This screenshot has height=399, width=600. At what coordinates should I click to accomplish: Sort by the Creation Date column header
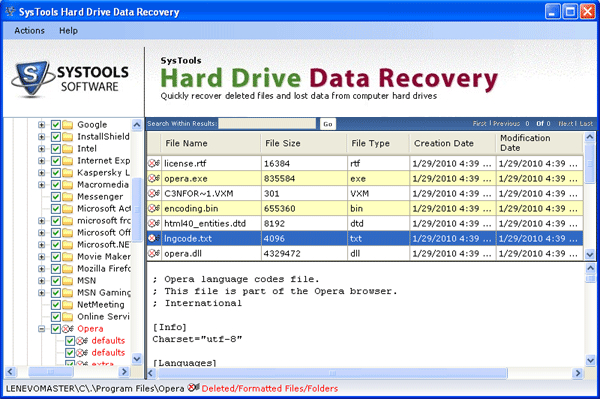pyautogui.click(x=453, y=143)
